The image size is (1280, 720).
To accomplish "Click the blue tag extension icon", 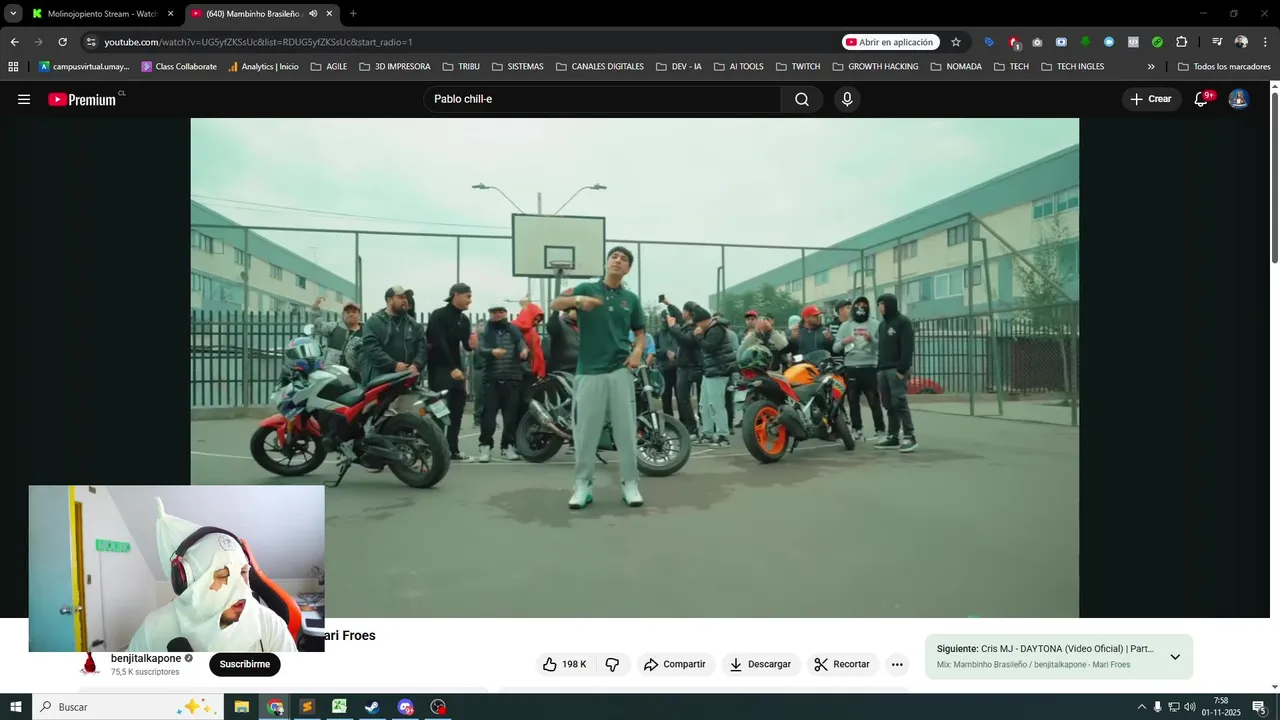I will coord(989,42).
